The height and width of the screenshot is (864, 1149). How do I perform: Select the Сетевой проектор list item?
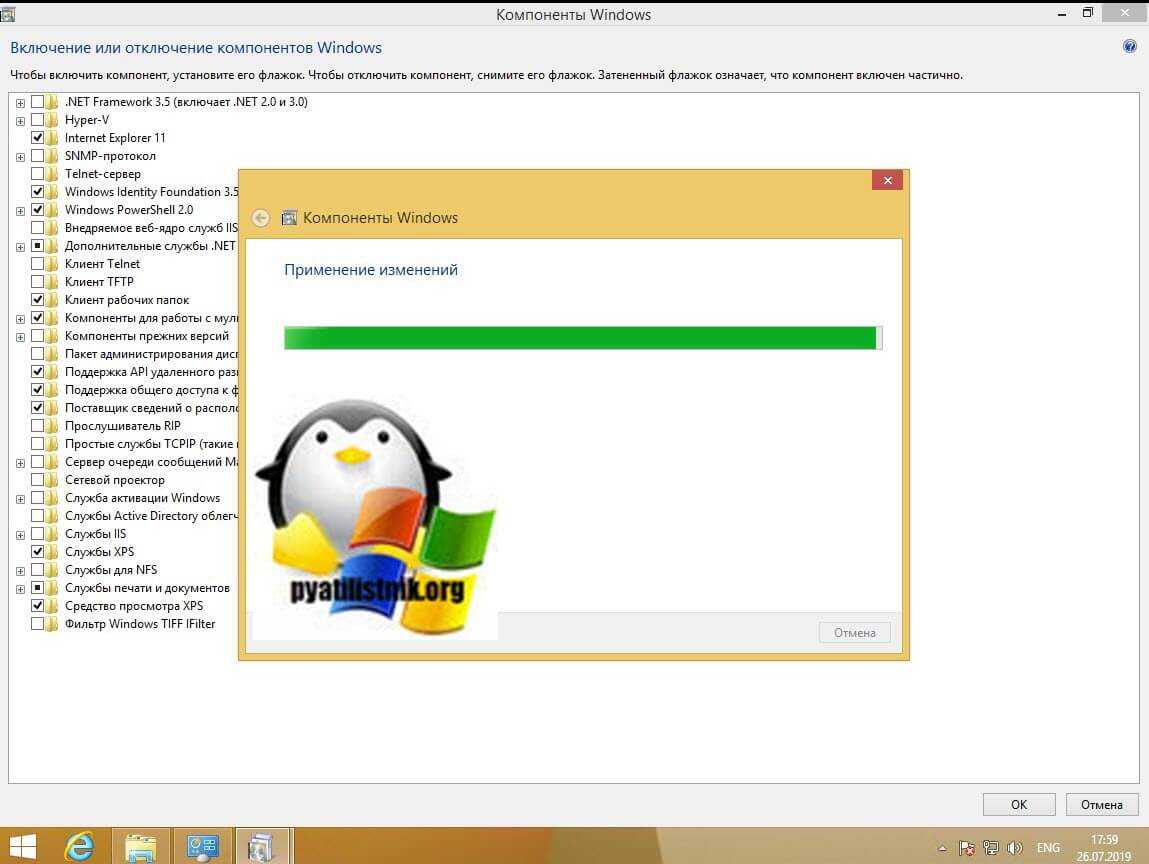click(114, 480)
